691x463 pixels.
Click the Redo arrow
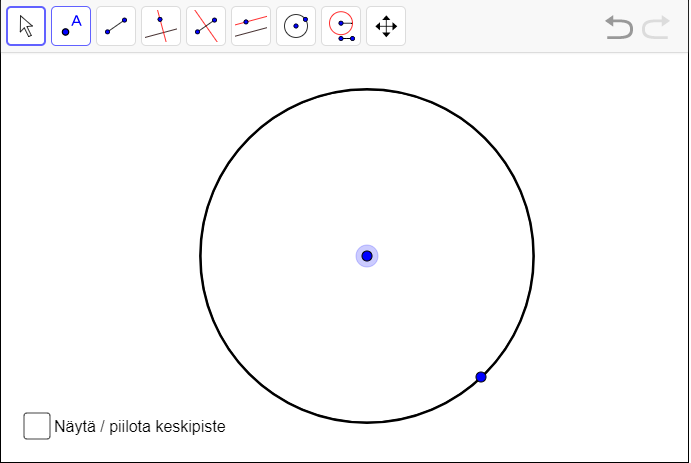tap(656, 27)
